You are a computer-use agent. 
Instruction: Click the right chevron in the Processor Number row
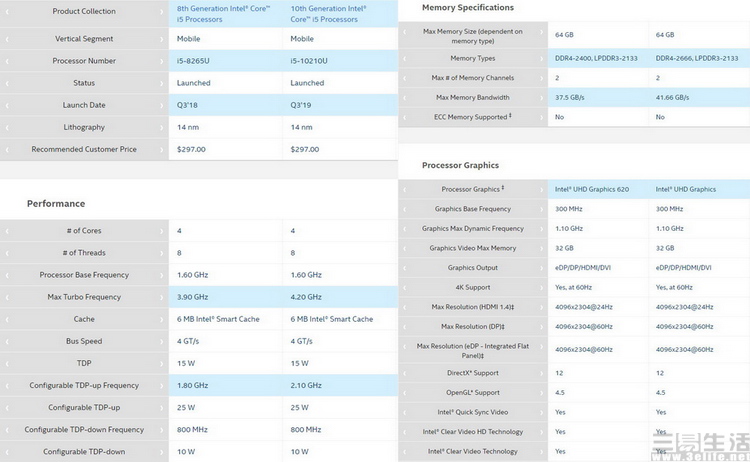click(x=161, y=61)
